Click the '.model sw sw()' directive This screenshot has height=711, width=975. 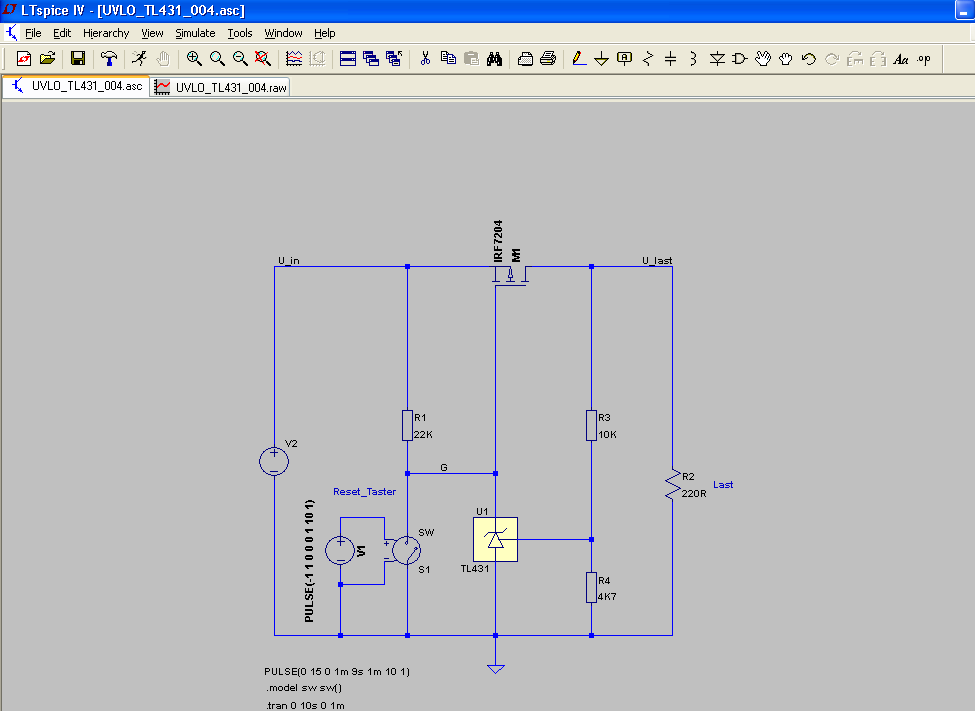tap(304, 688)
